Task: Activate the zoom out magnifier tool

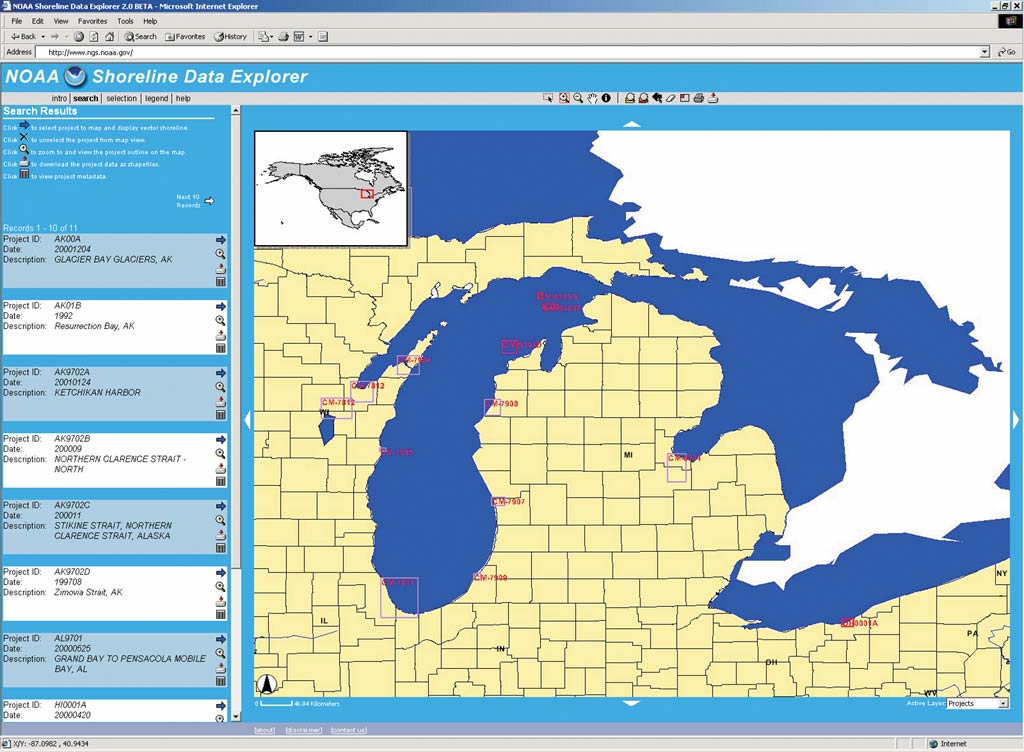Action: click(x=578, y=98)
